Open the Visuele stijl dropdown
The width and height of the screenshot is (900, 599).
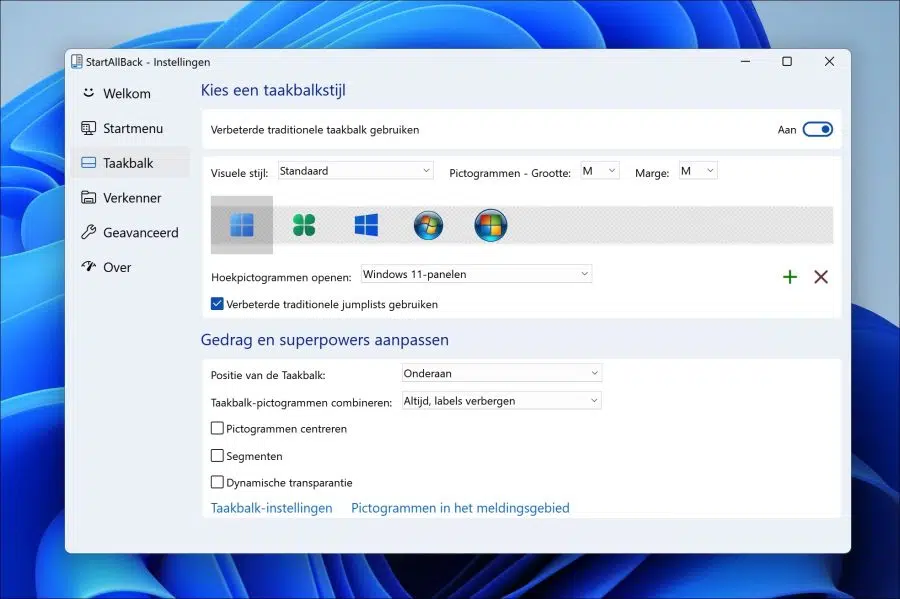tap(355, 171)
